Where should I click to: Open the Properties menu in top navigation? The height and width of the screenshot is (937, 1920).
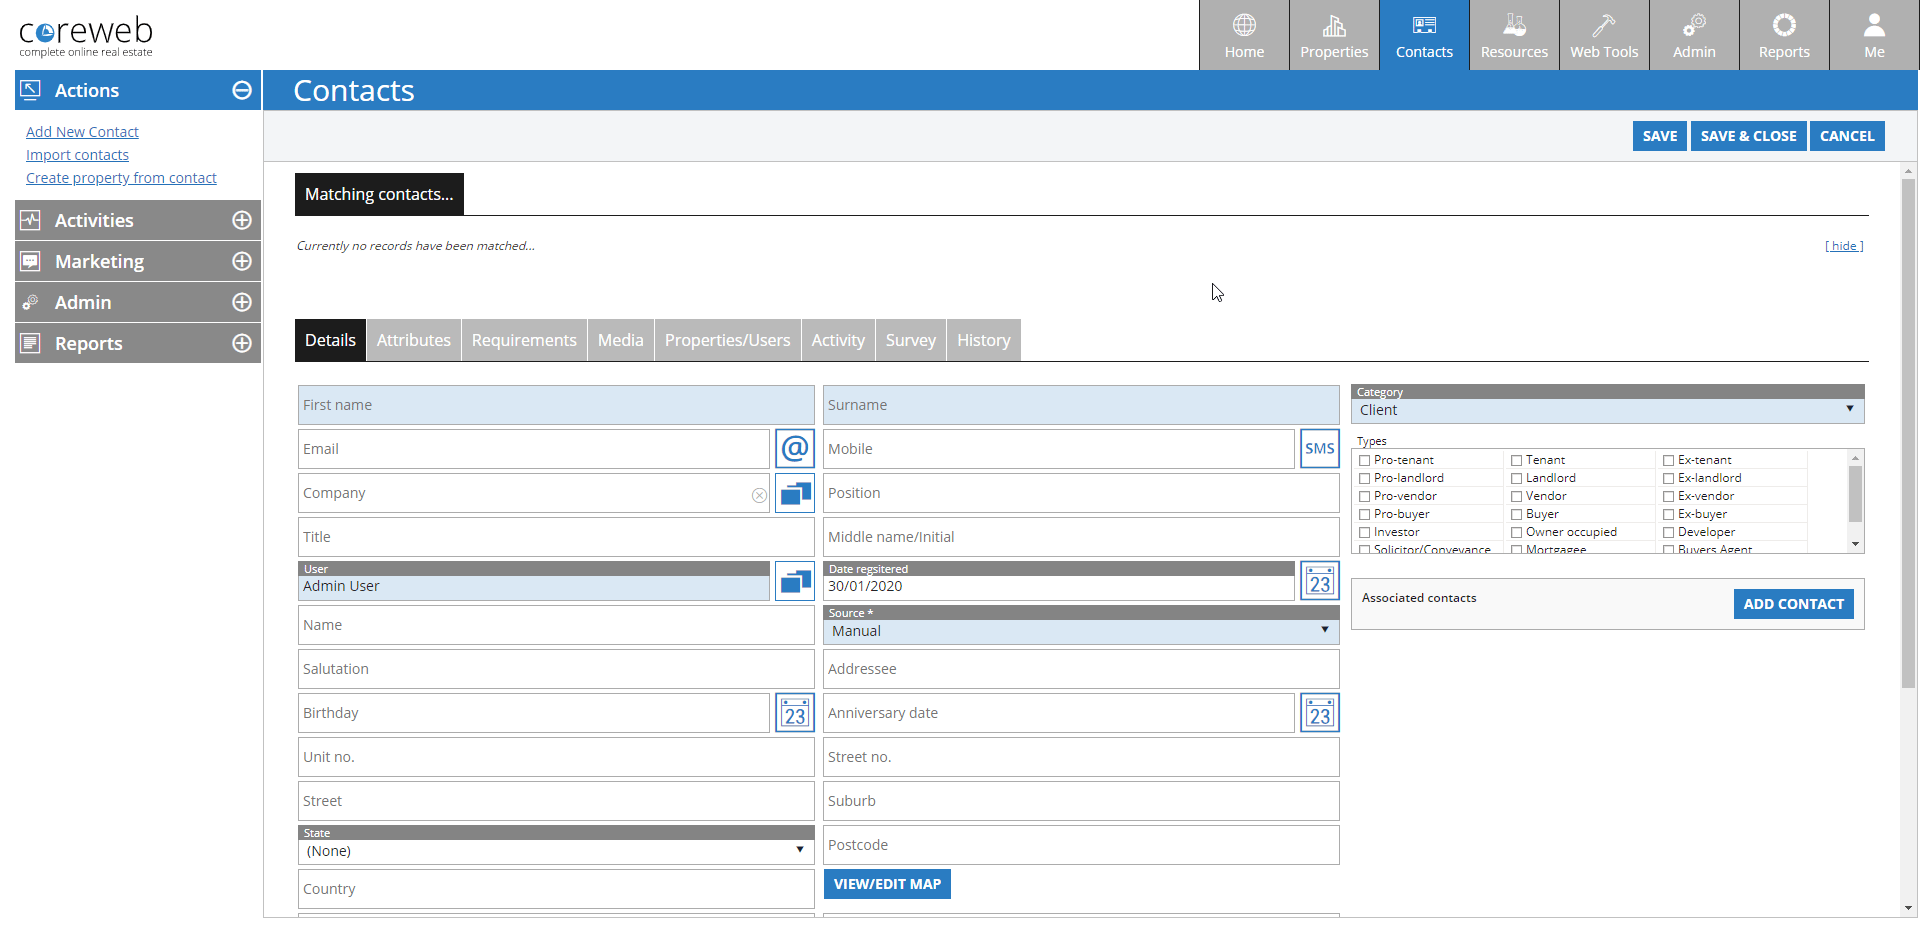[1334, 35]
